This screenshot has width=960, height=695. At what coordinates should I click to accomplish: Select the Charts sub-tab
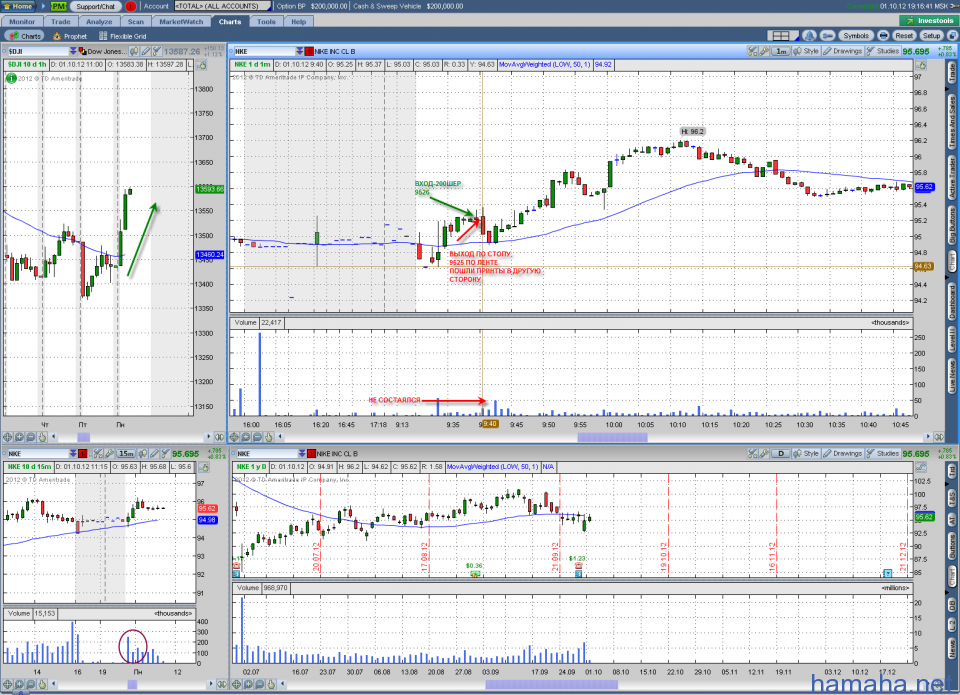pyautogui.click(x=26, y=36)
